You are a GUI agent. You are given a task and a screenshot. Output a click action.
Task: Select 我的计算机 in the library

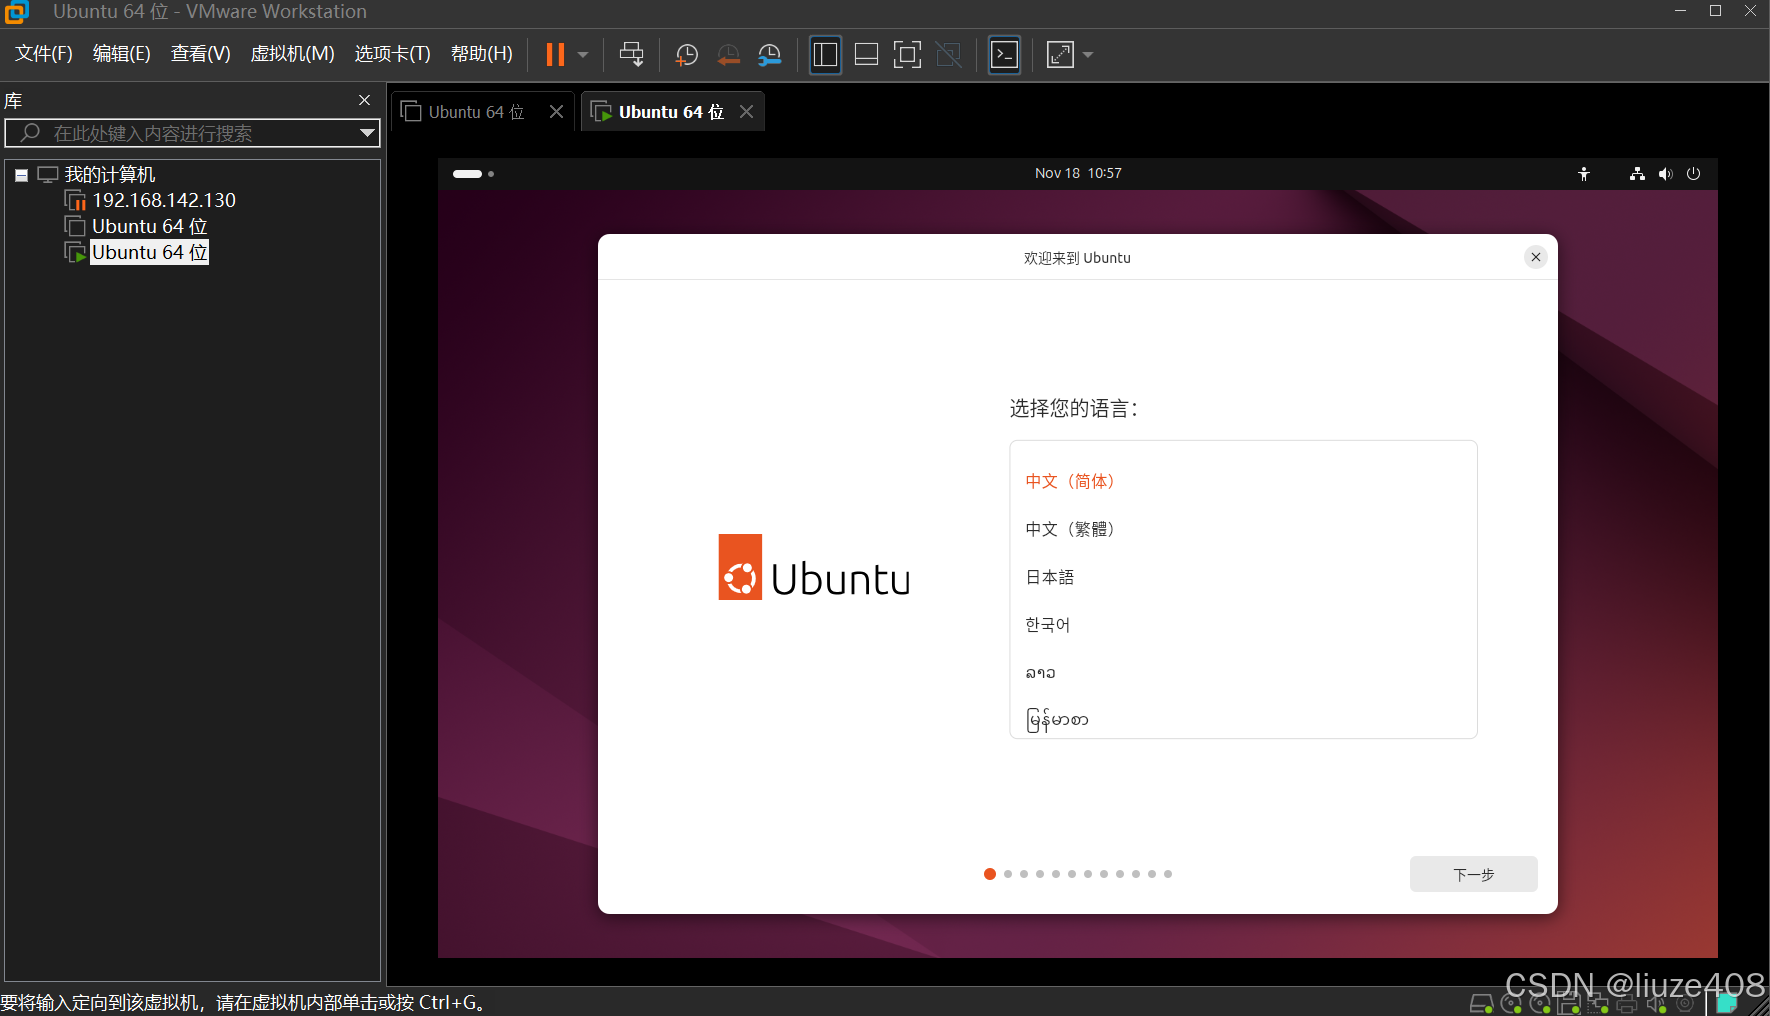tap(109, 175)
